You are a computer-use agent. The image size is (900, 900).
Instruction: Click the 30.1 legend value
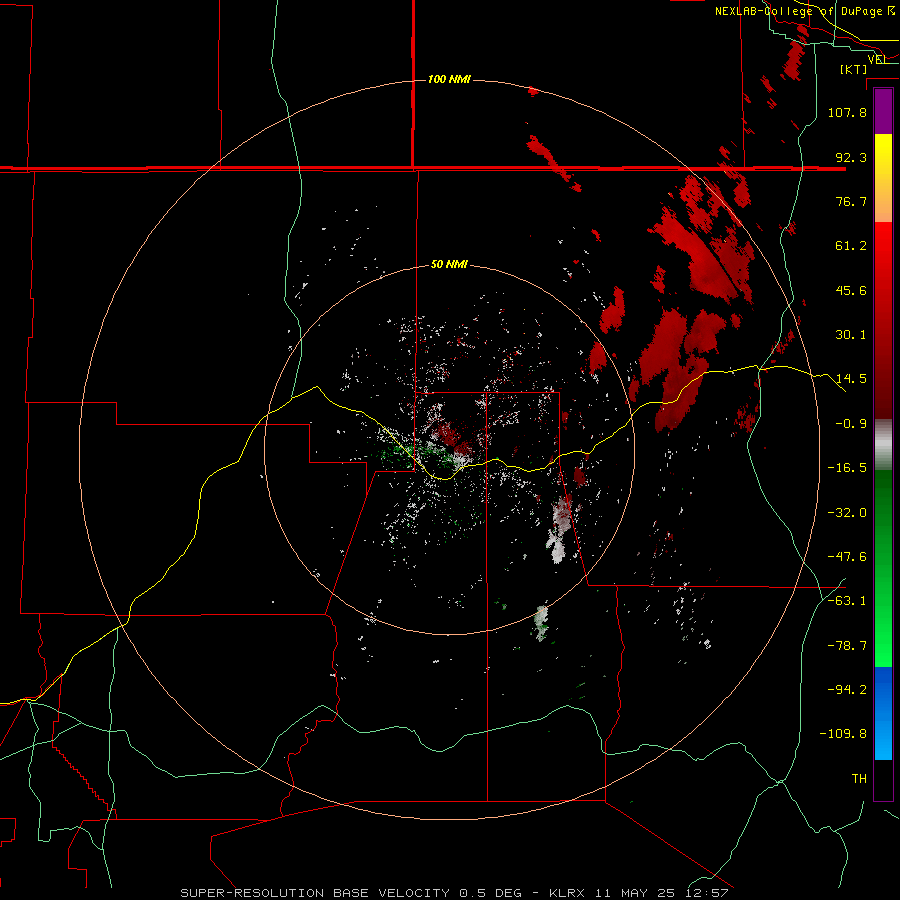click(851, 335)
